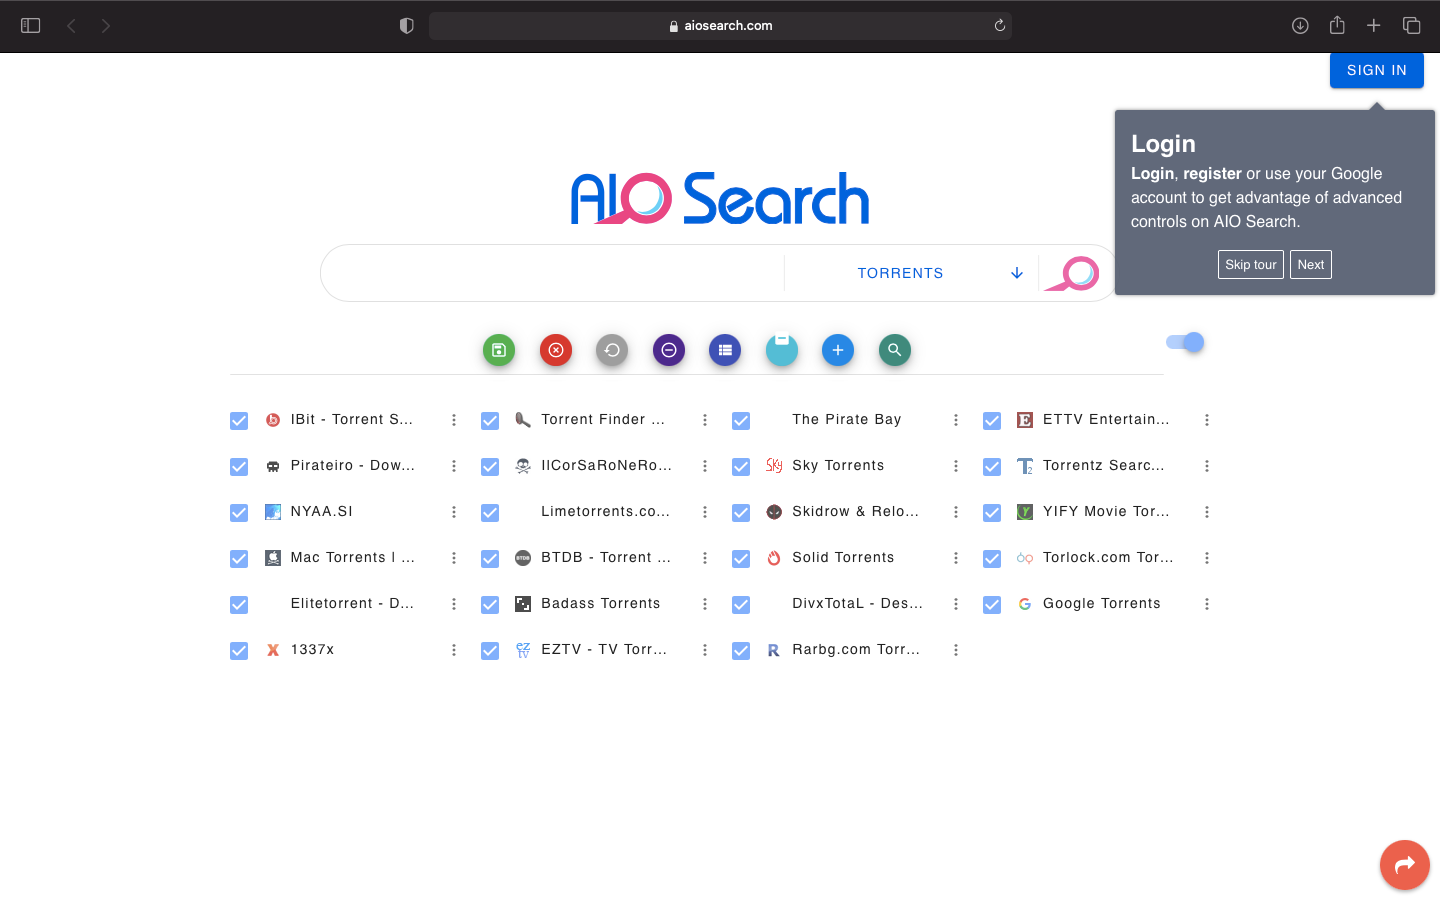Uncheck 1337x checkbox
Viewport: 1440px width, 900px height.
(239, 651)
